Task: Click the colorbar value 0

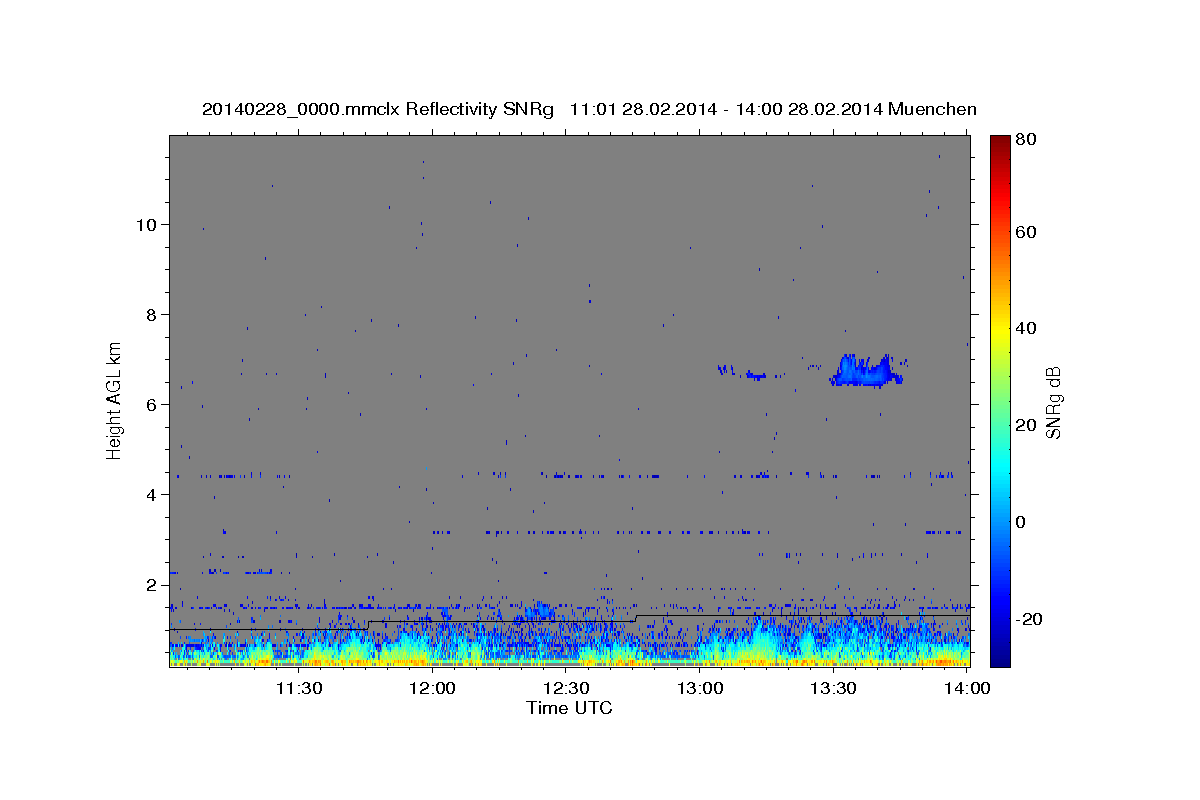Action: point(1021,522)
